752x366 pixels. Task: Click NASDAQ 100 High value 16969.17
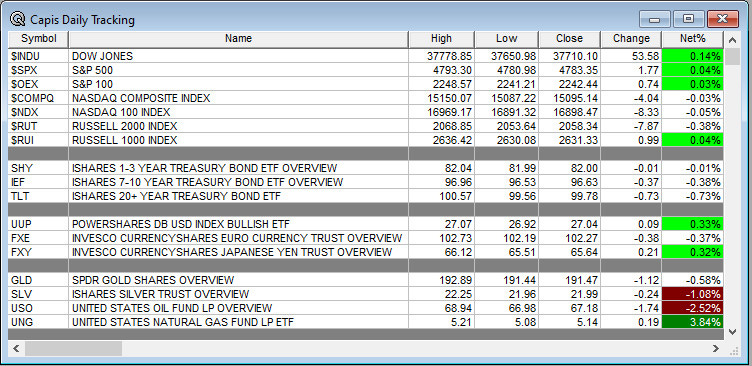click(441, 112)
